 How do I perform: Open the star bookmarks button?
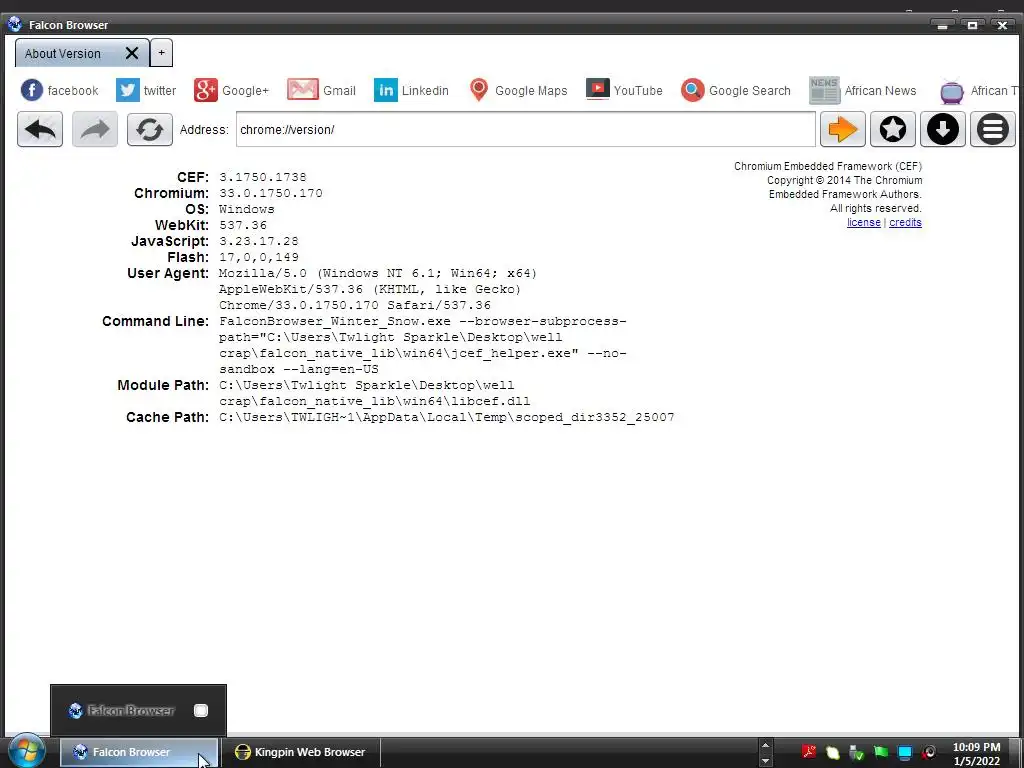(x=893, y=129)
